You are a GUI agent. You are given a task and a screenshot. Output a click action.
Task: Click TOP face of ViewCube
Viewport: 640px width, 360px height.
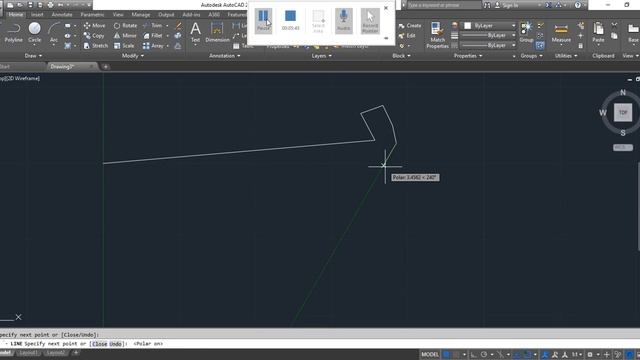tap(623, 112)
